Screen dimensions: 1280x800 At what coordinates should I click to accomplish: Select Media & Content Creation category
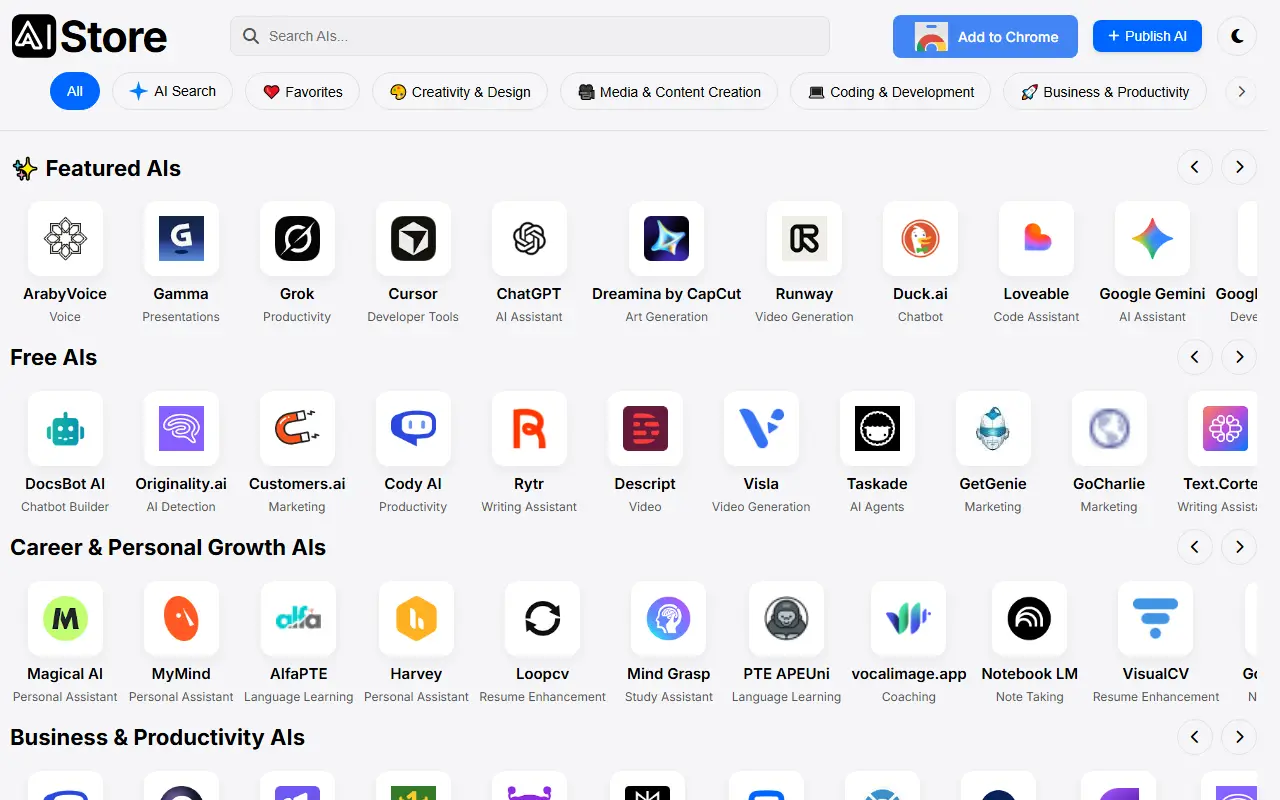(669, 91)
